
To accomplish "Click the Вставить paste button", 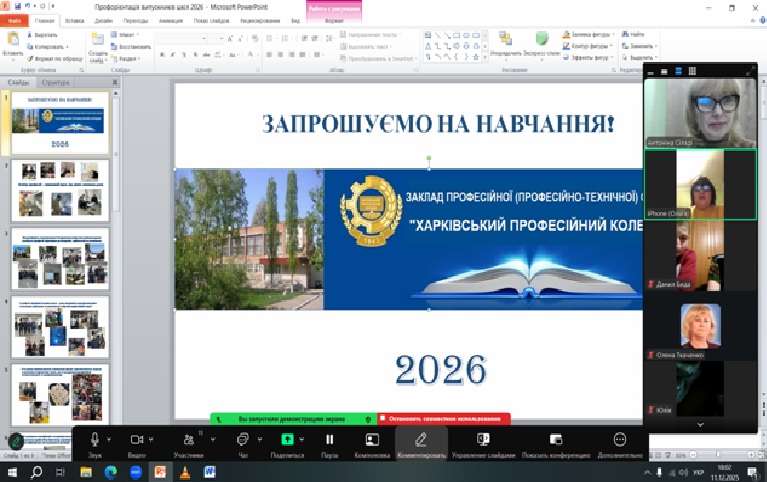I will pos(12,43).
